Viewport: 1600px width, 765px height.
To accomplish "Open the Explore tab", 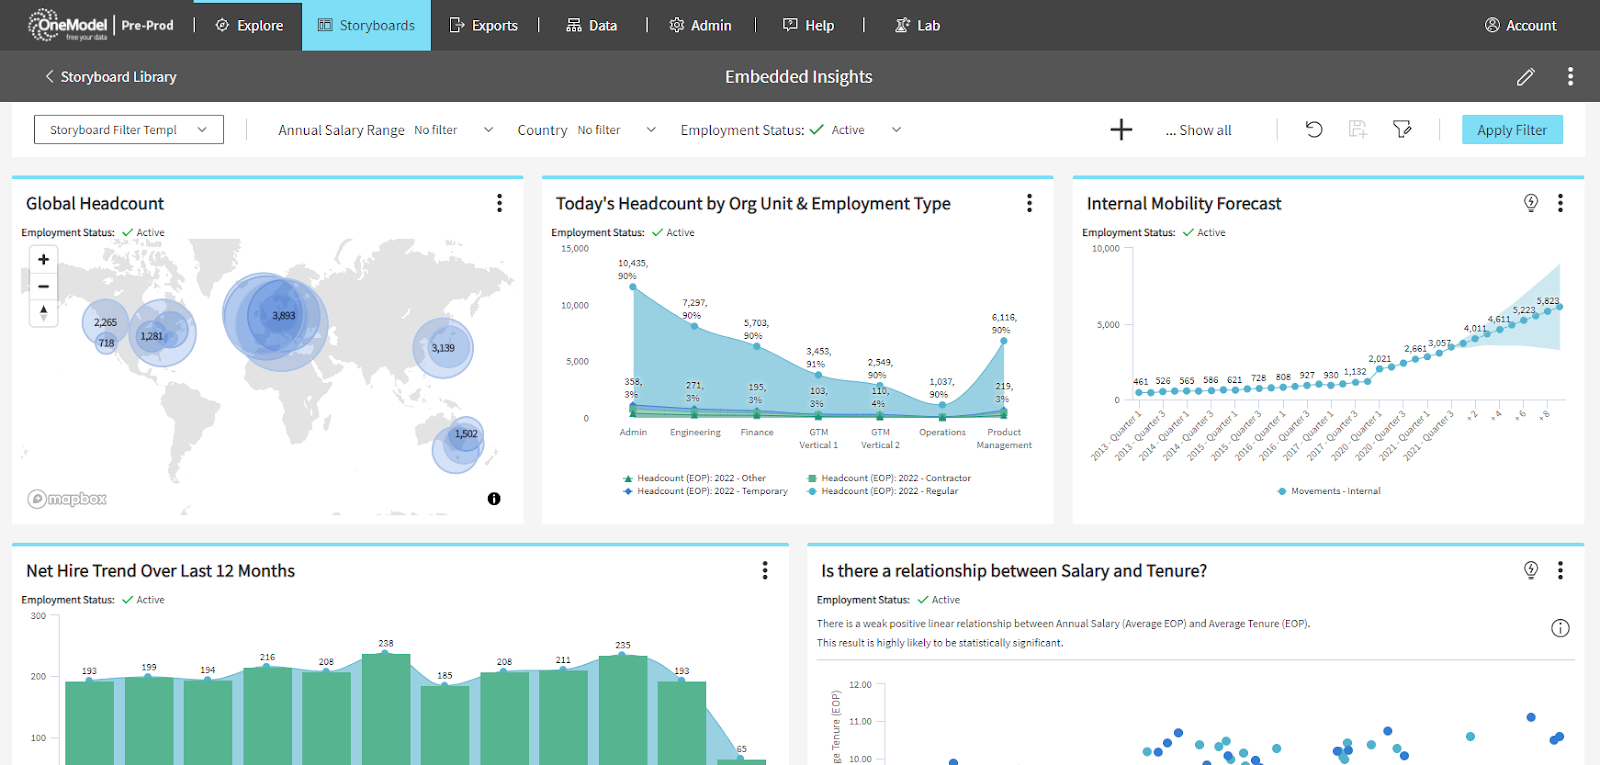I will coord(250,25).
